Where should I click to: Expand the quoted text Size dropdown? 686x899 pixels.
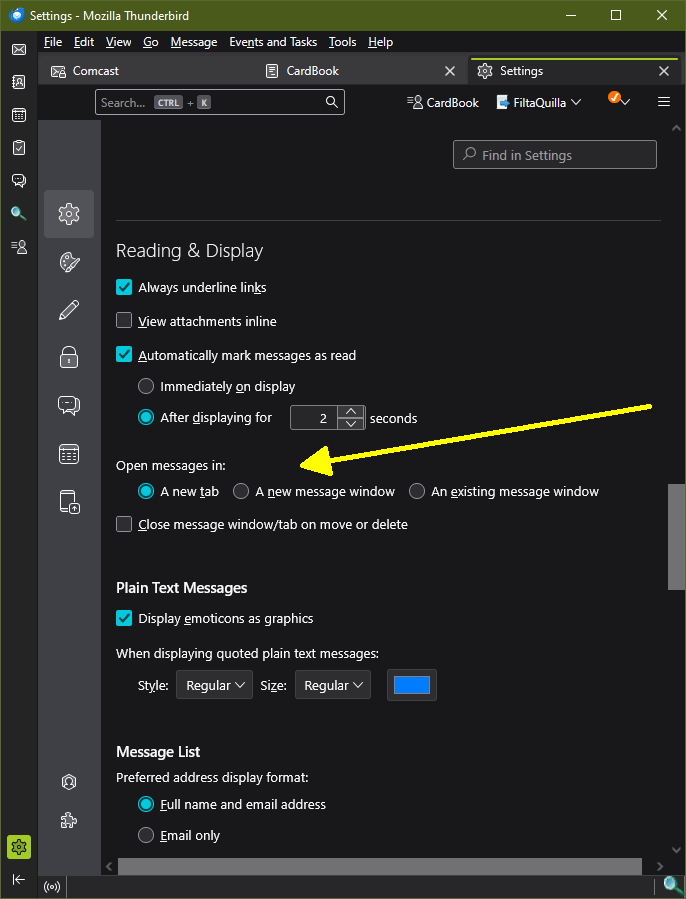tap(333, 686)
